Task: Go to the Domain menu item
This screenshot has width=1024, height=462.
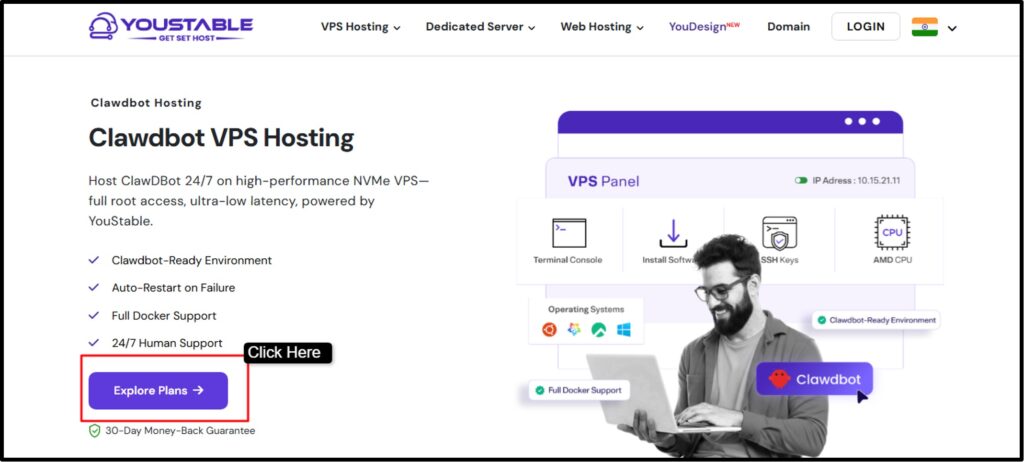Action: click(788, 27)
